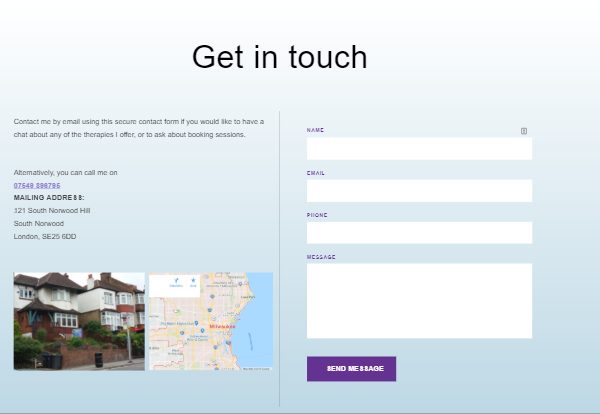Call the 07549 898795 phone link

(x=37, y=186)
